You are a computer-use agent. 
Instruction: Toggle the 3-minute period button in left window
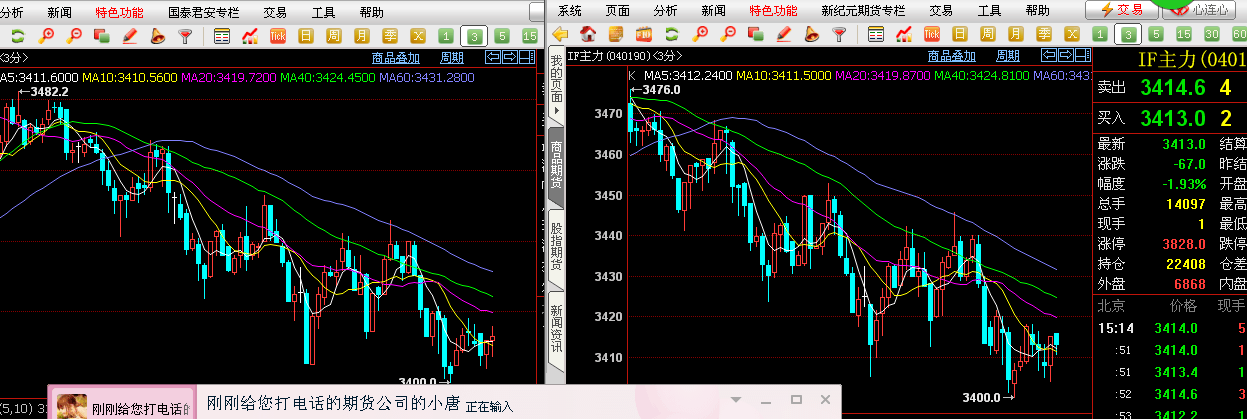(x=474, y=35)
